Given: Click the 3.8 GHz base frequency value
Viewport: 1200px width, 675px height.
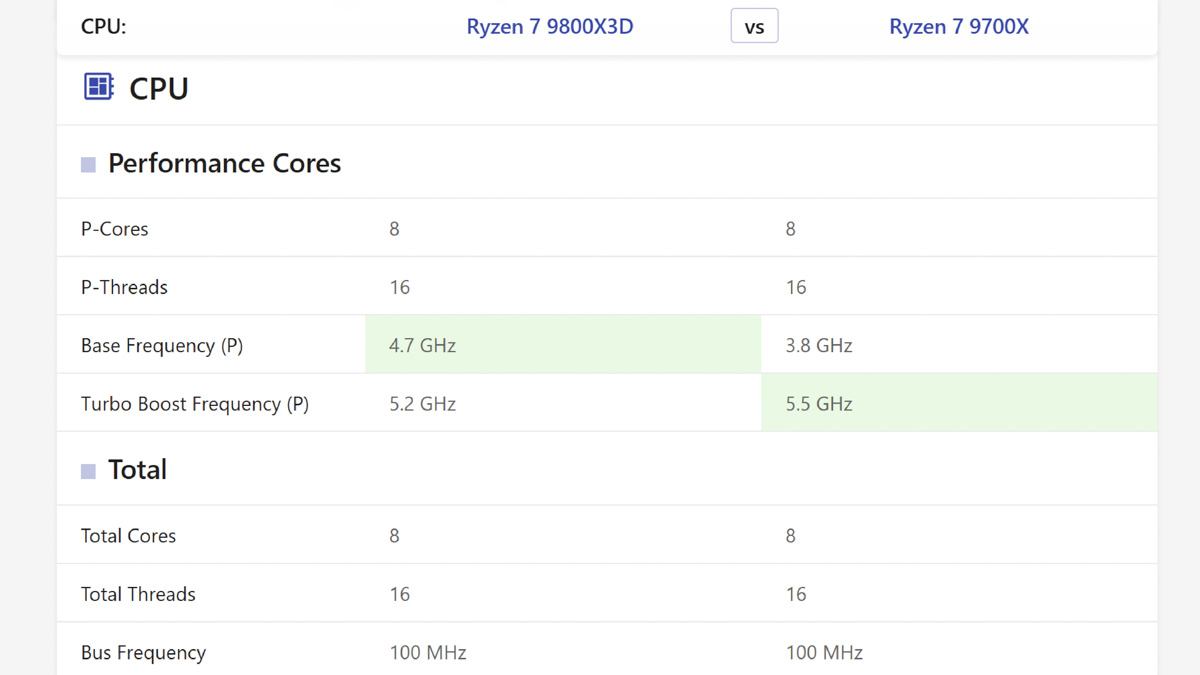Looking at the screenshot, I should 819,346.
